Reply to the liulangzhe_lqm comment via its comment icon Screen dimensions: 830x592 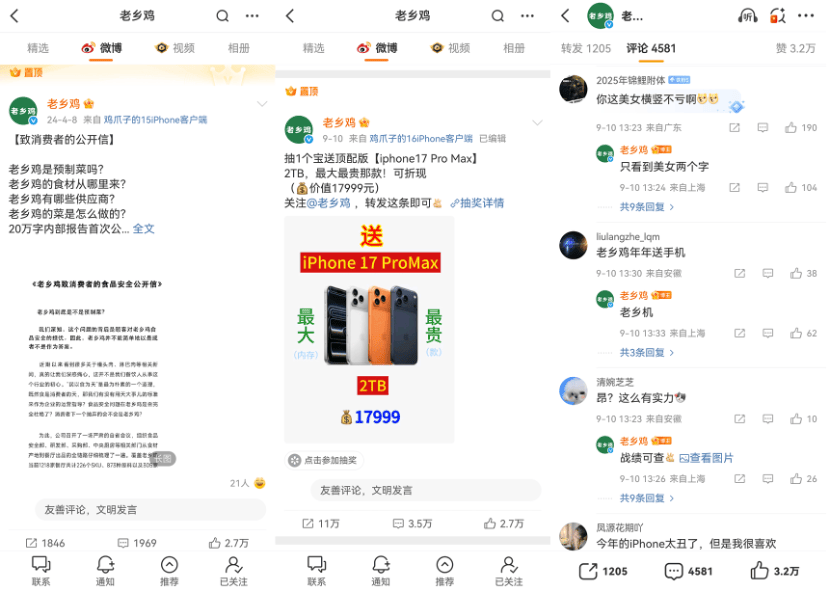(x=768, y=273)
